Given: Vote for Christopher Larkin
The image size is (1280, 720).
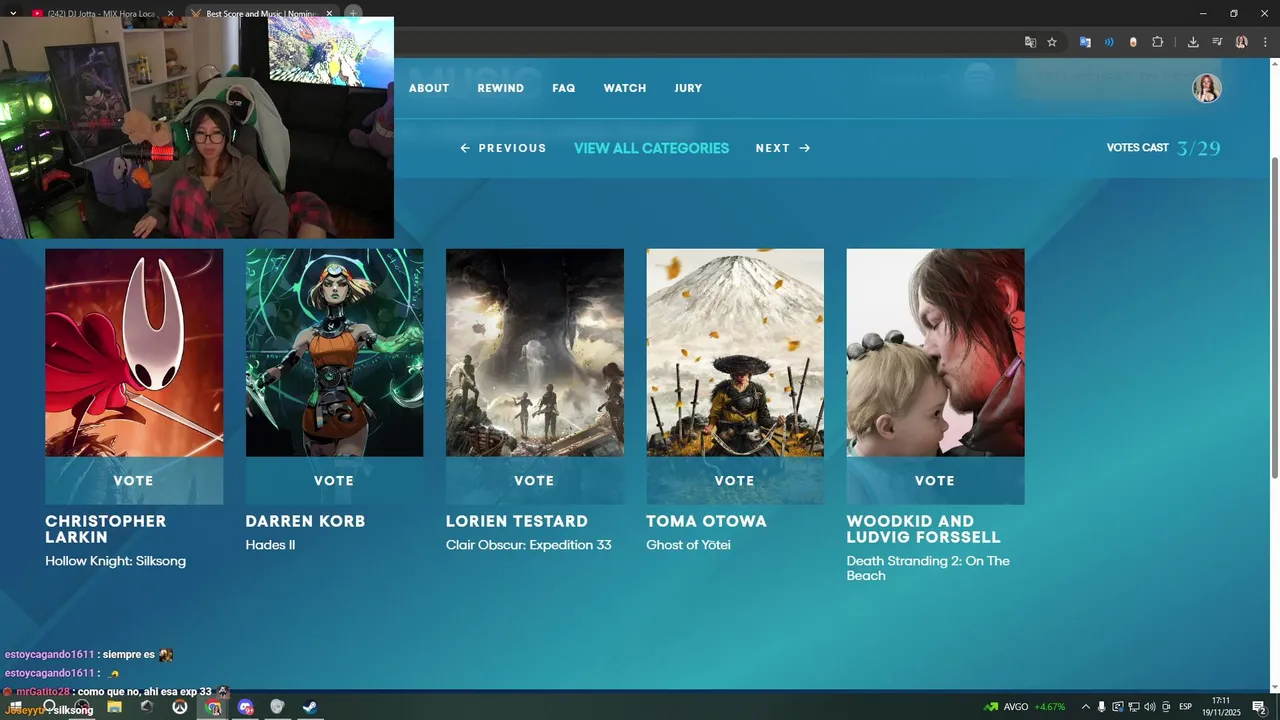Looking at the screenshot, I should click(x=134, y=481).
